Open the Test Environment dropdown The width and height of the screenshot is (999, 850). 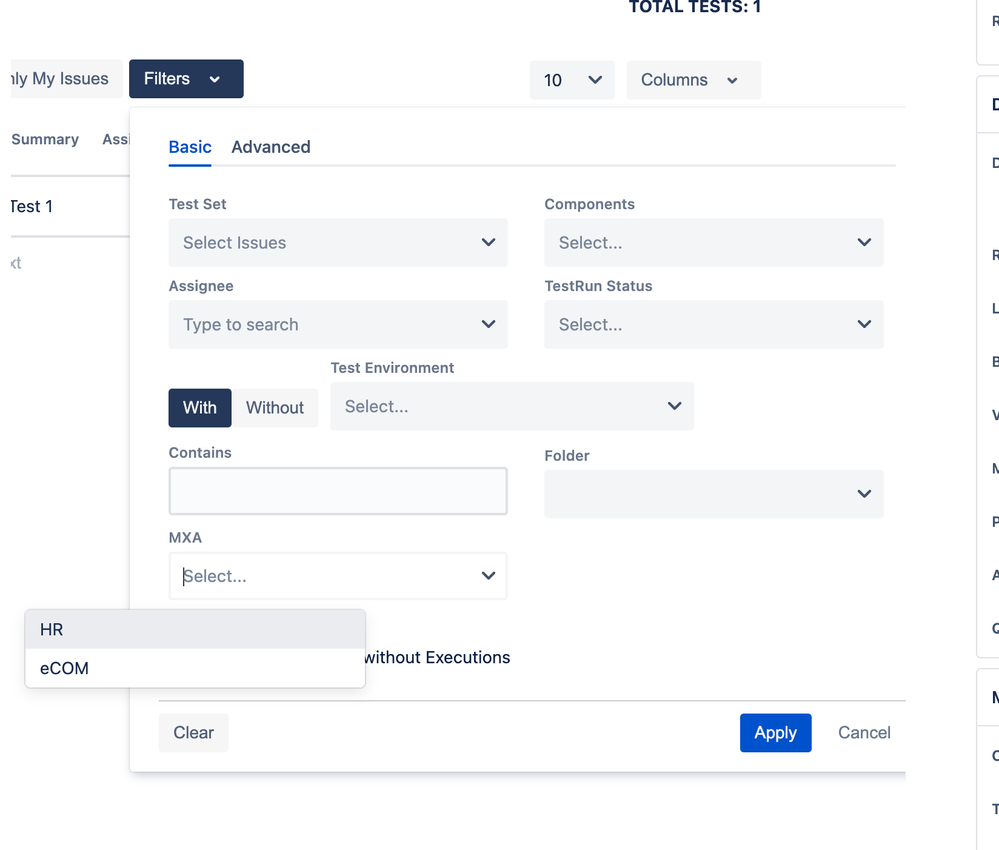point(512,407)
